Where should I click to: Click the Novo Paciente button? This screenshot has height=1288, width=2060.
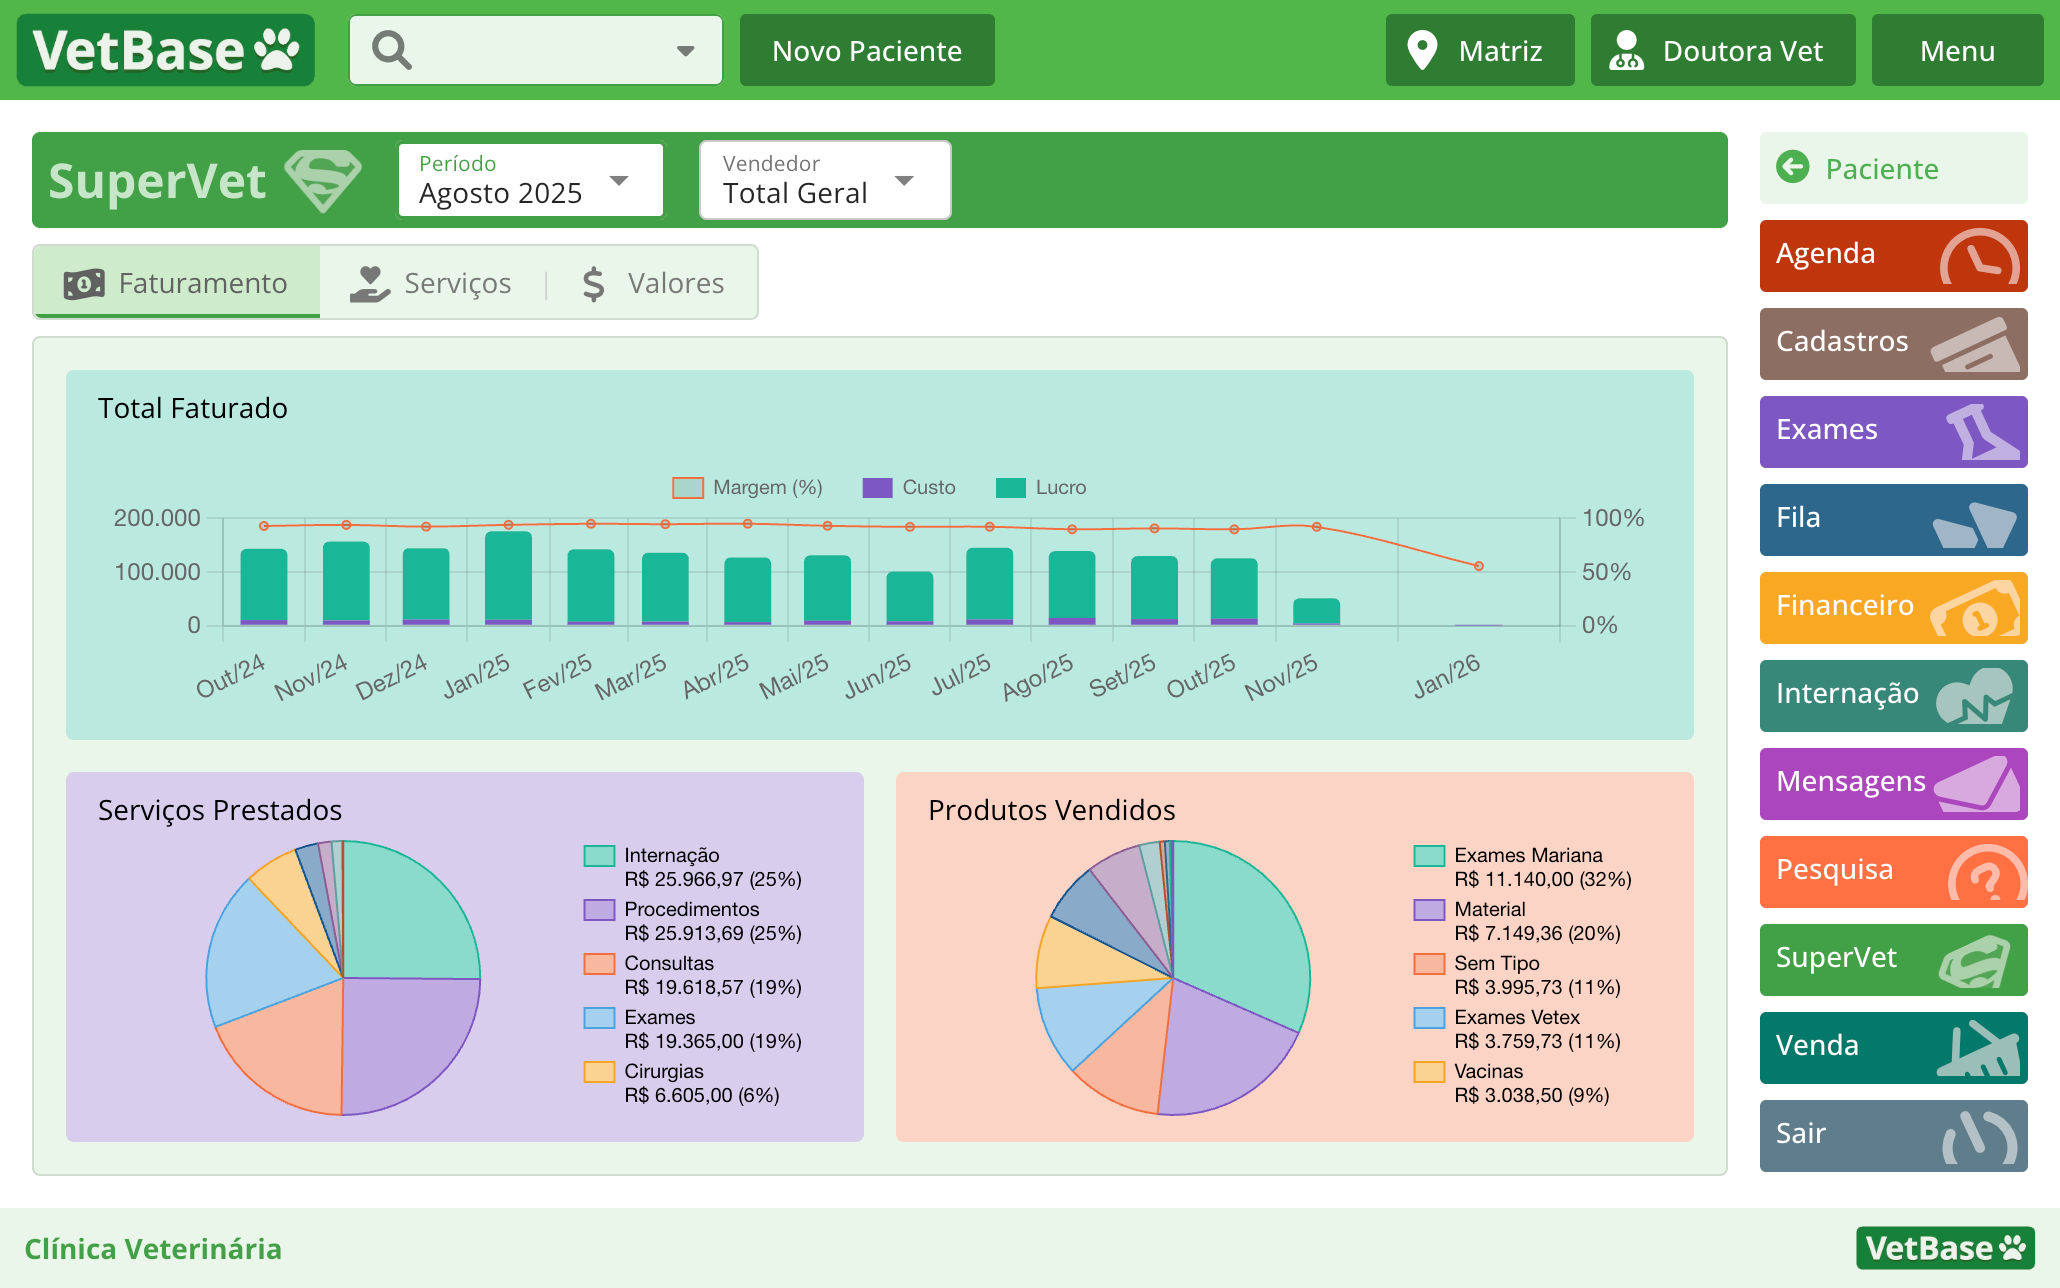click(x=866, y=49)
